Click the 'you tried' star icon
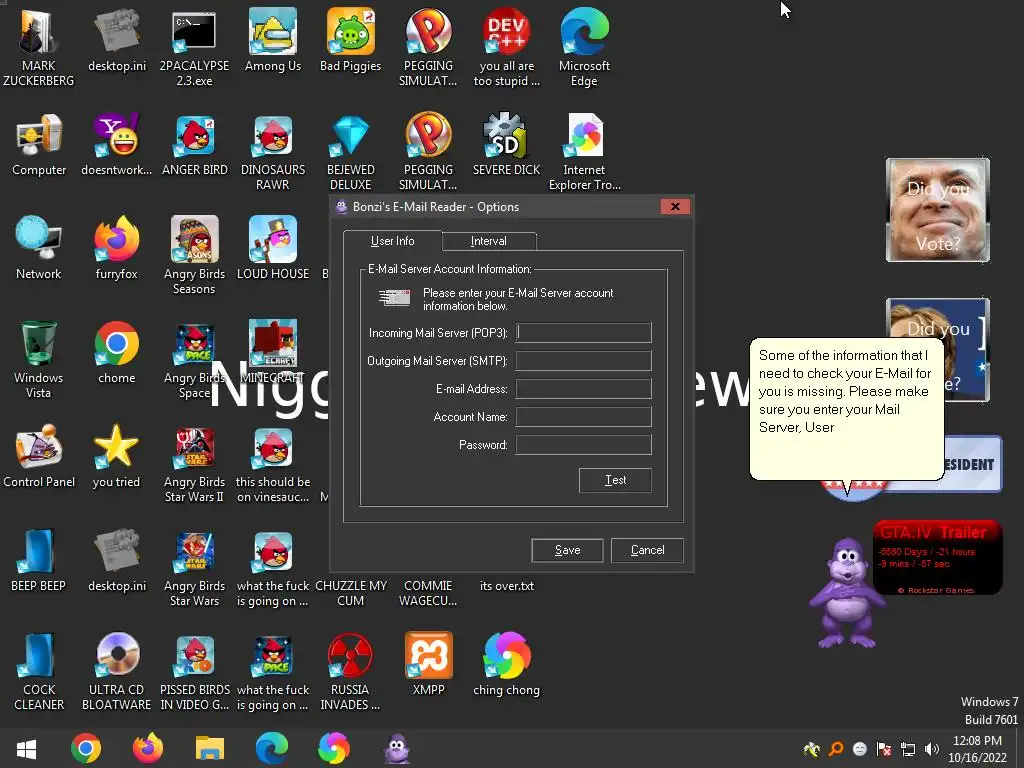1024x768 pixels. [116, 456]
